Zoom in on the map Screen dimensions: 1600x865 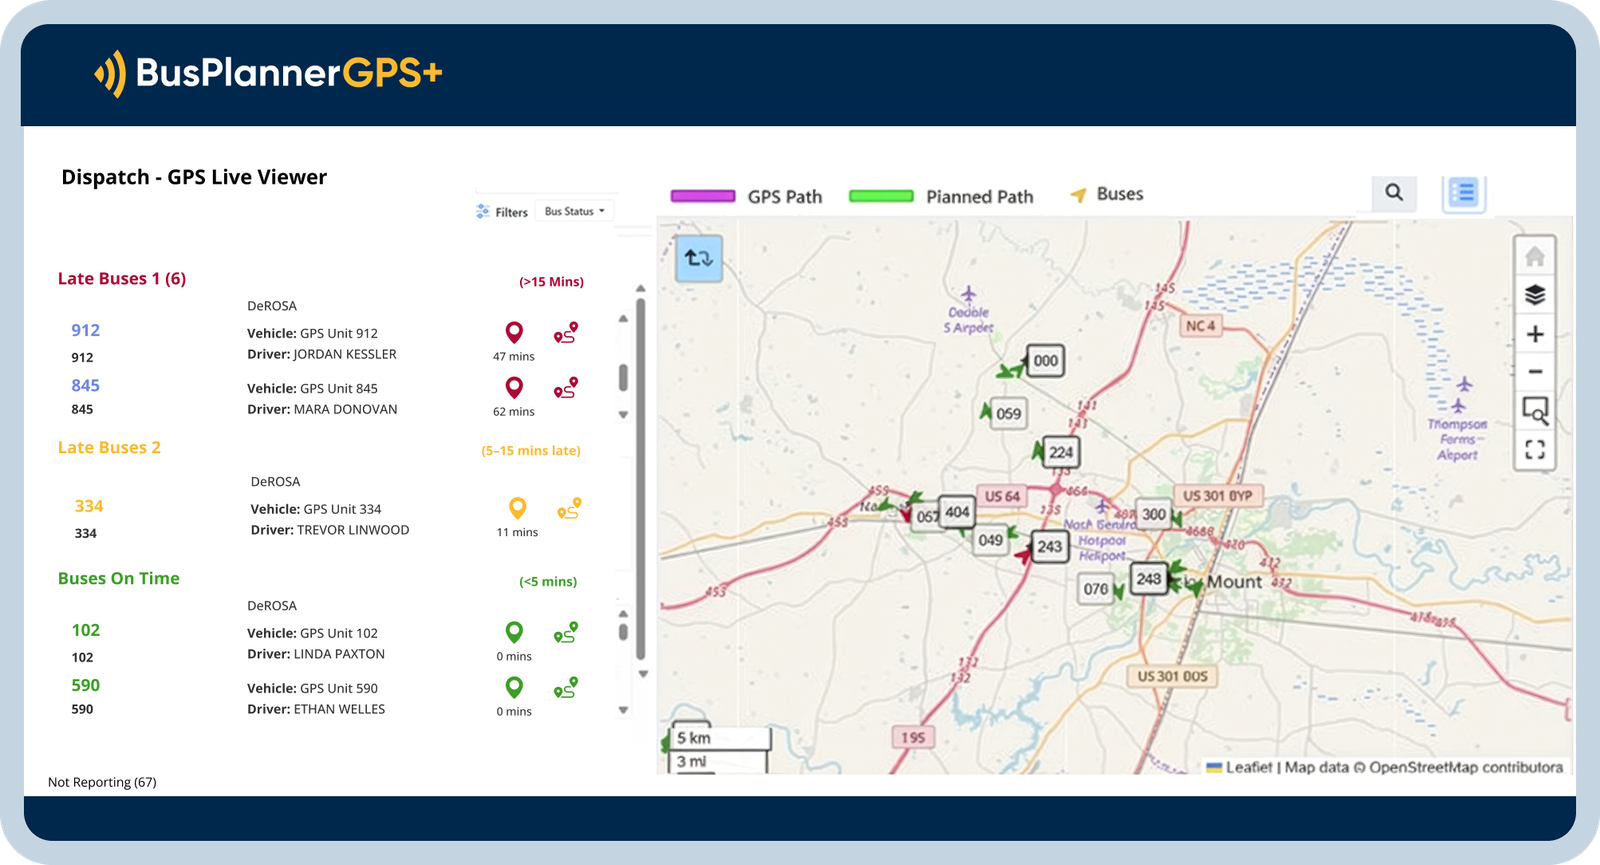[x=1534, y=335]
